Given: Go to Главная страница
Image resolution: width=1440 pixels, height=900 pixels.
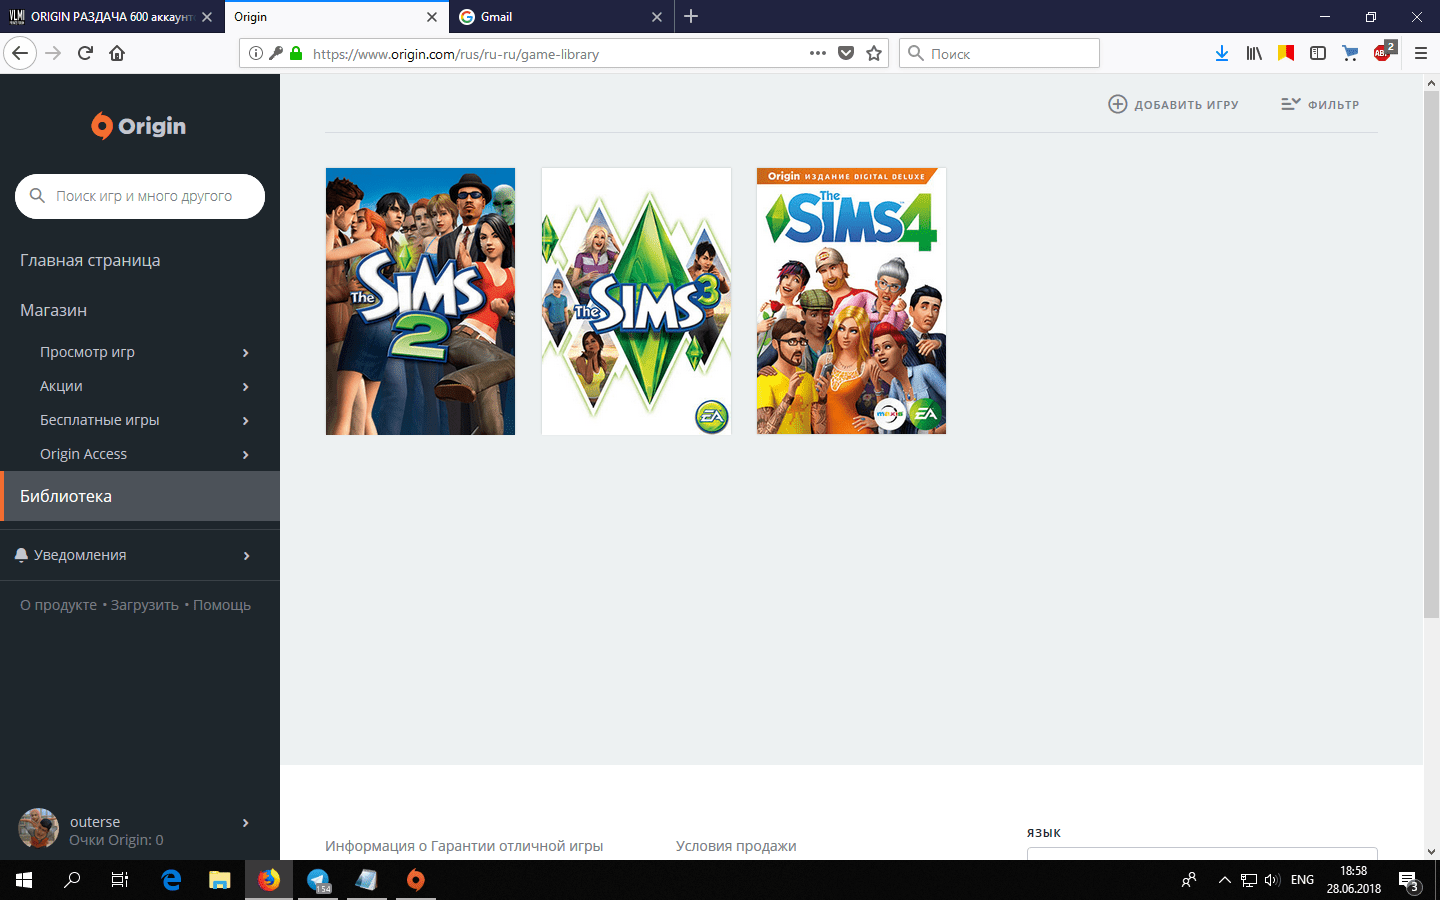Looking at the screenshot, I should (x=90, y=261).
